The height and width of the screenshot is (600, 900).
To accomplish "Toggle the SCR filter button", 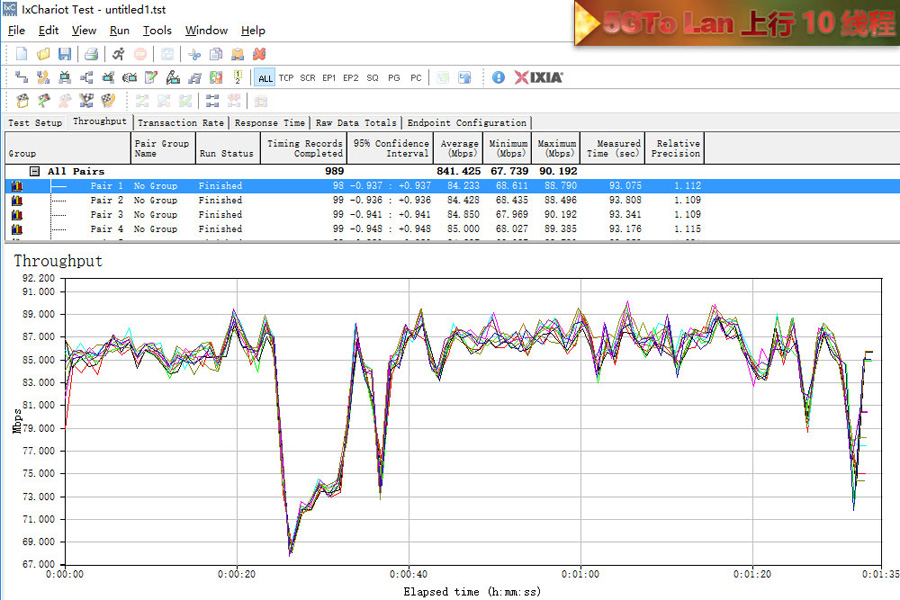I will coord(307,78).
